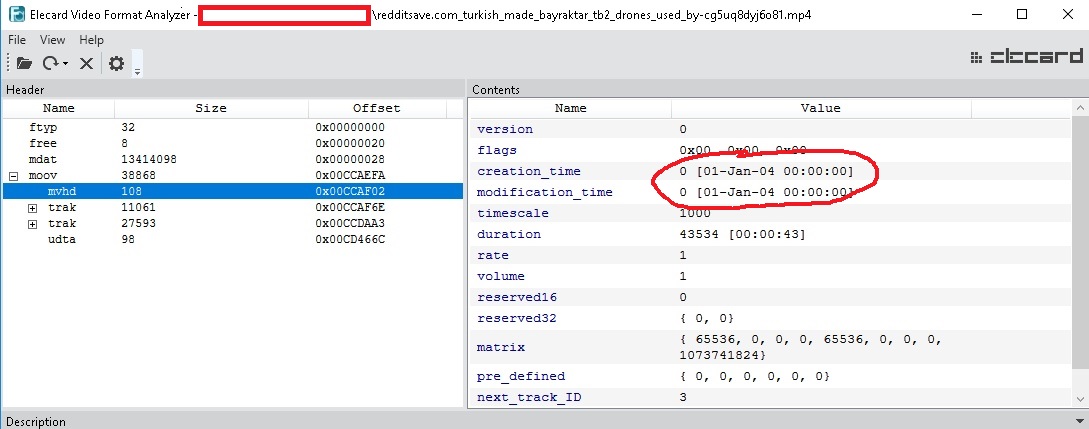Select the flags field name
This screenshot has height=429, width=1089.
click(497, 150)
